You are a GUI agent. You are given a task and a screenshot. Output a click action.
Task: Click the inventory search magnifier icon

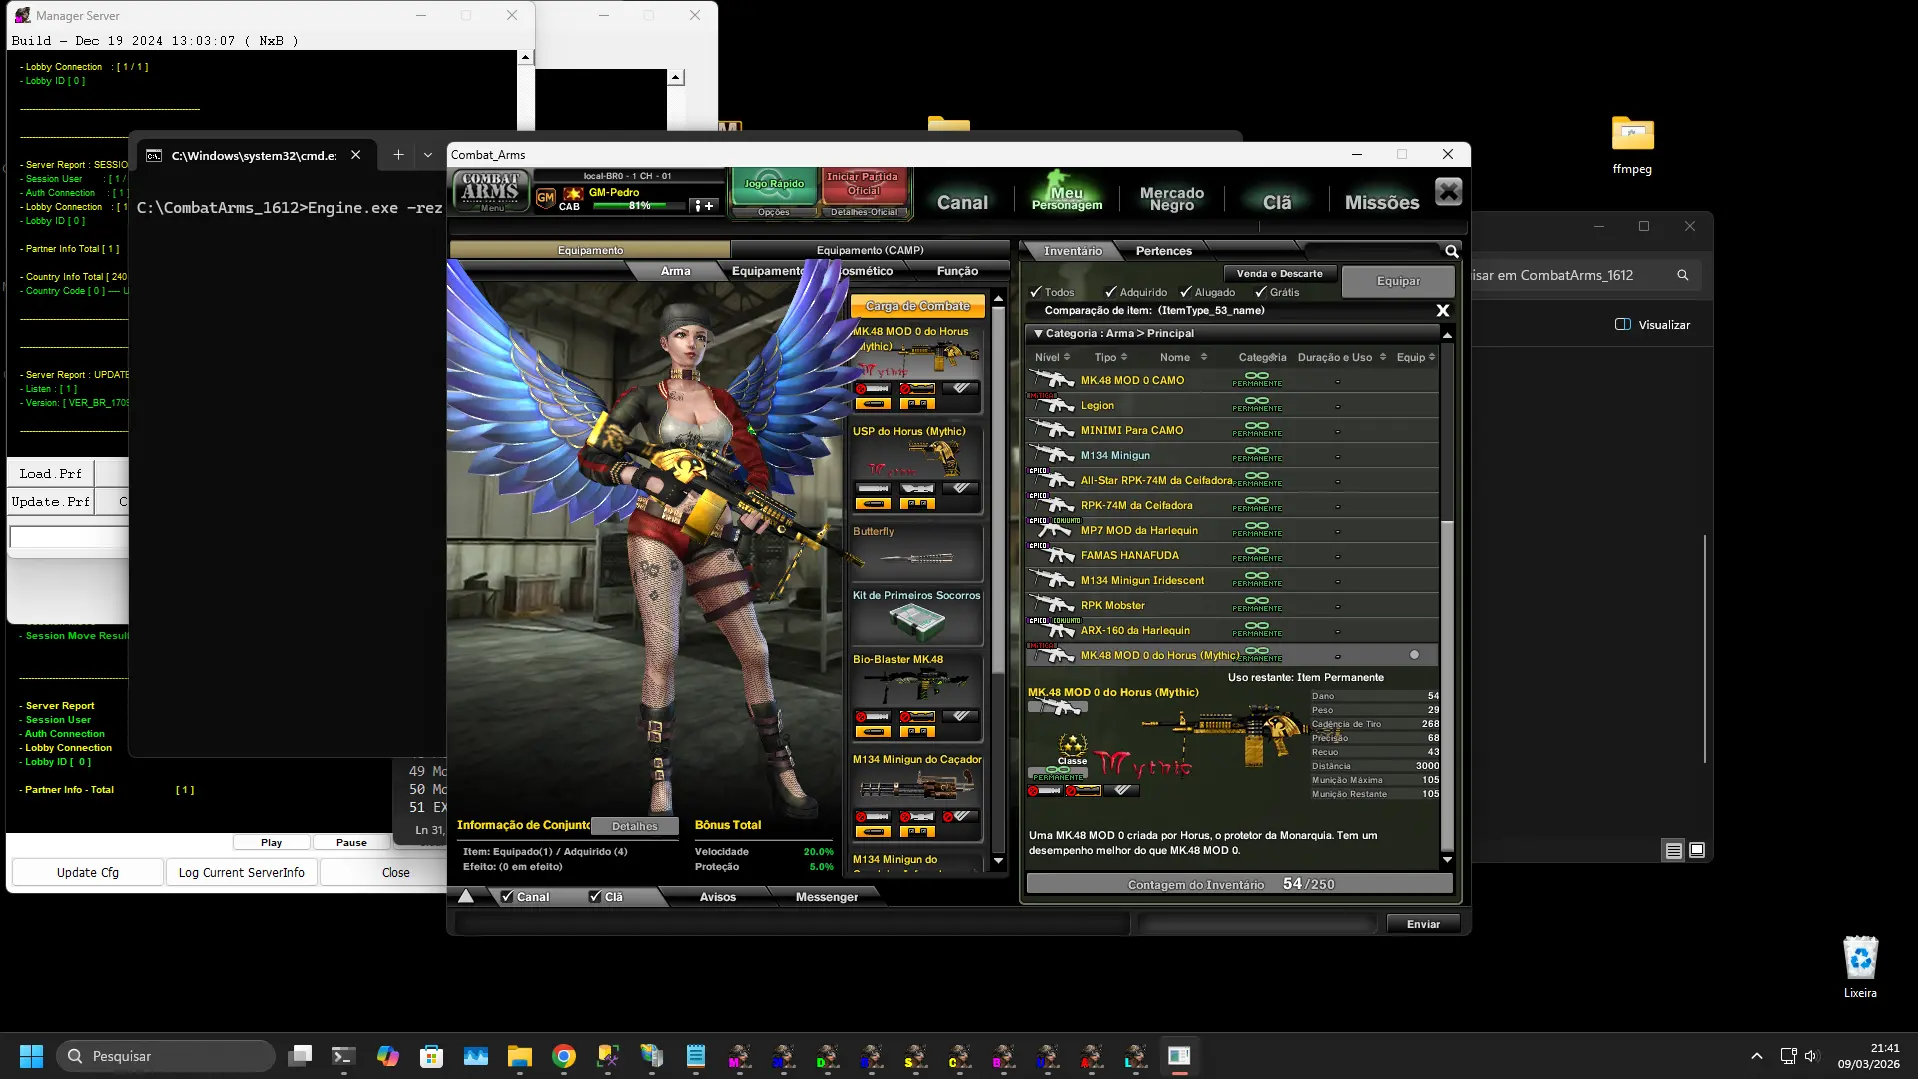point(1451,251)
